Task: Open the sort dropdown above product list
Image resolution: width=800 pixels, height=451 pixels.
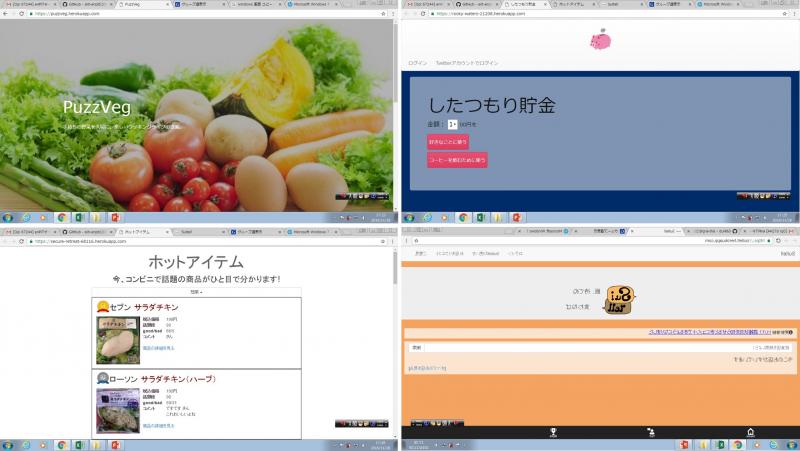Action: [x=196, y=292]
